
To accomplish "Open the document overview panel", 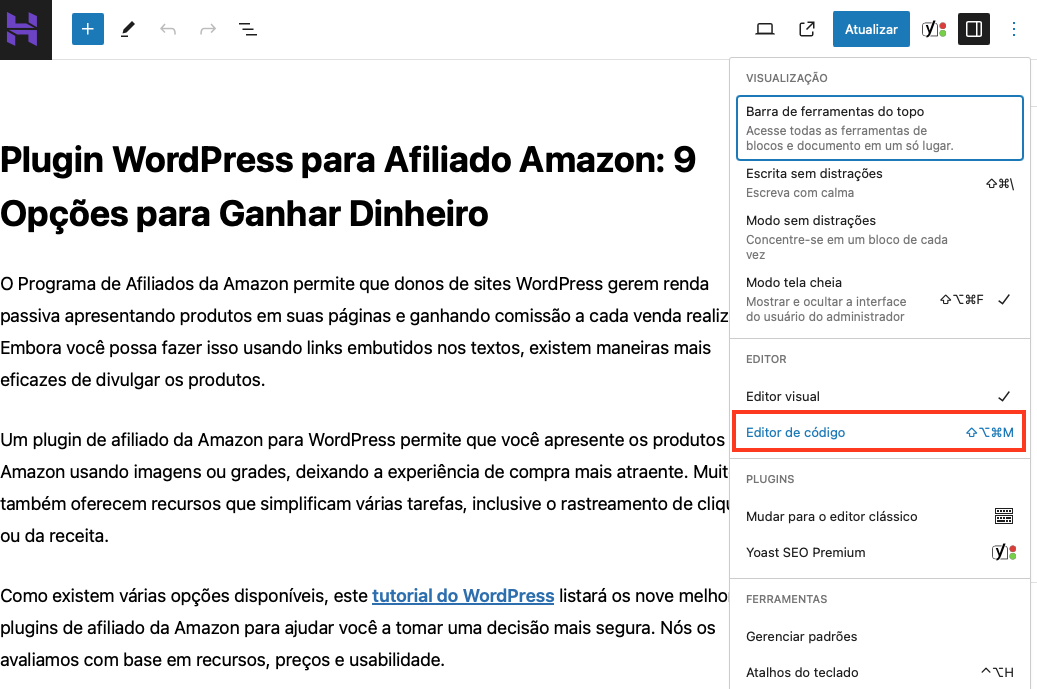I will (x=247, y=29).
